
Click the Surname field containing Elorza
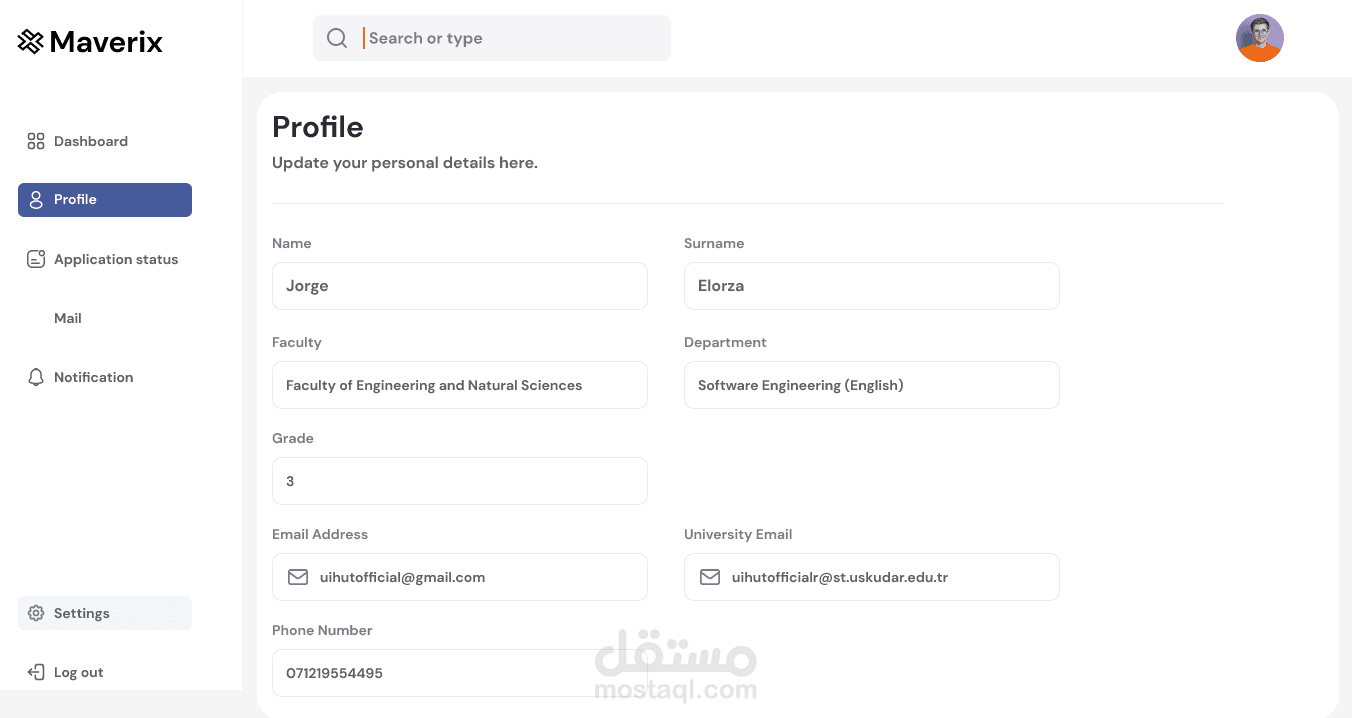(871, 286)
